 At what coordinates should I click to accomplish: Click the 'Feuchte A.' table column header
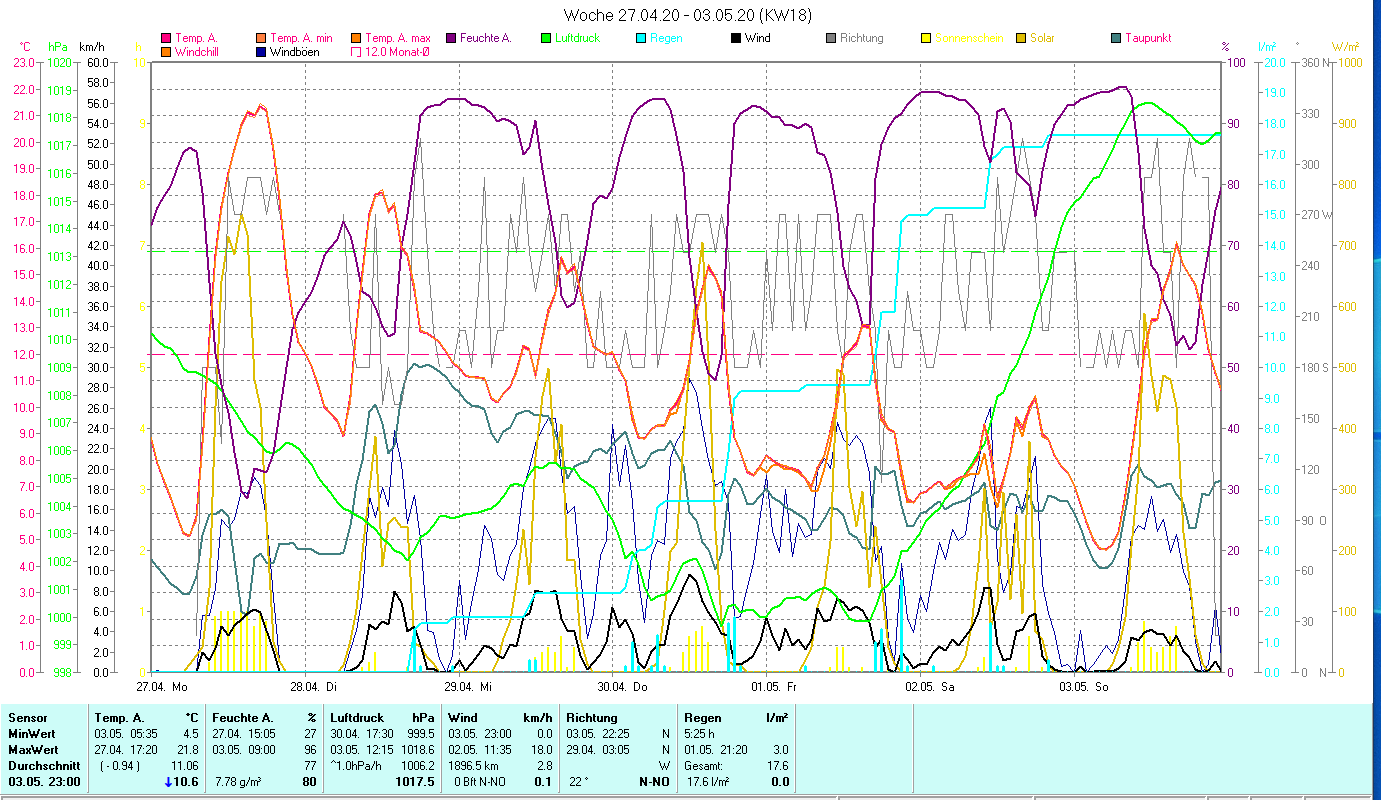(244, 718)
